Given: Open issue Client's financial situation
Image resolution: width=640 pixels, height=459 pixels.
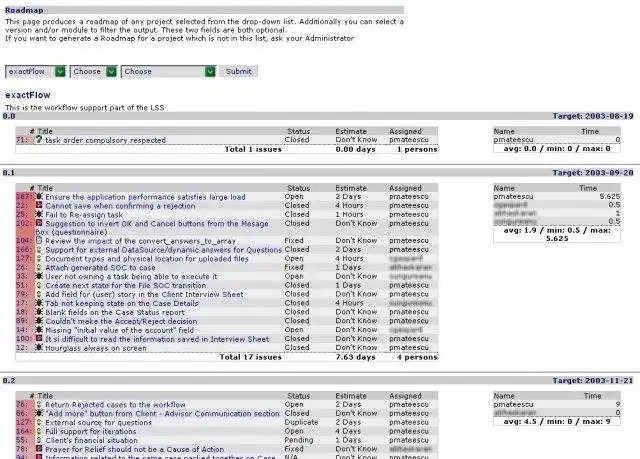Looking at the screenshot, I should coord(91,440).
